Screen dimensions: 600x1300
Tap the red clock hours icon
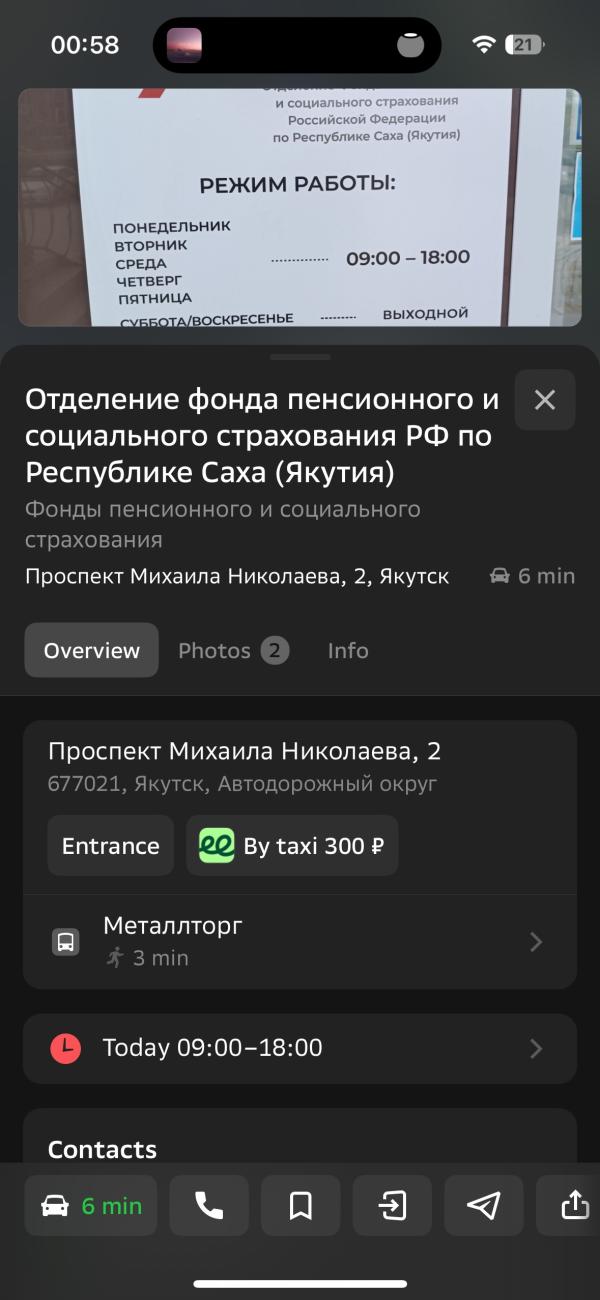pyautogui.click(x=66, y=1048)
